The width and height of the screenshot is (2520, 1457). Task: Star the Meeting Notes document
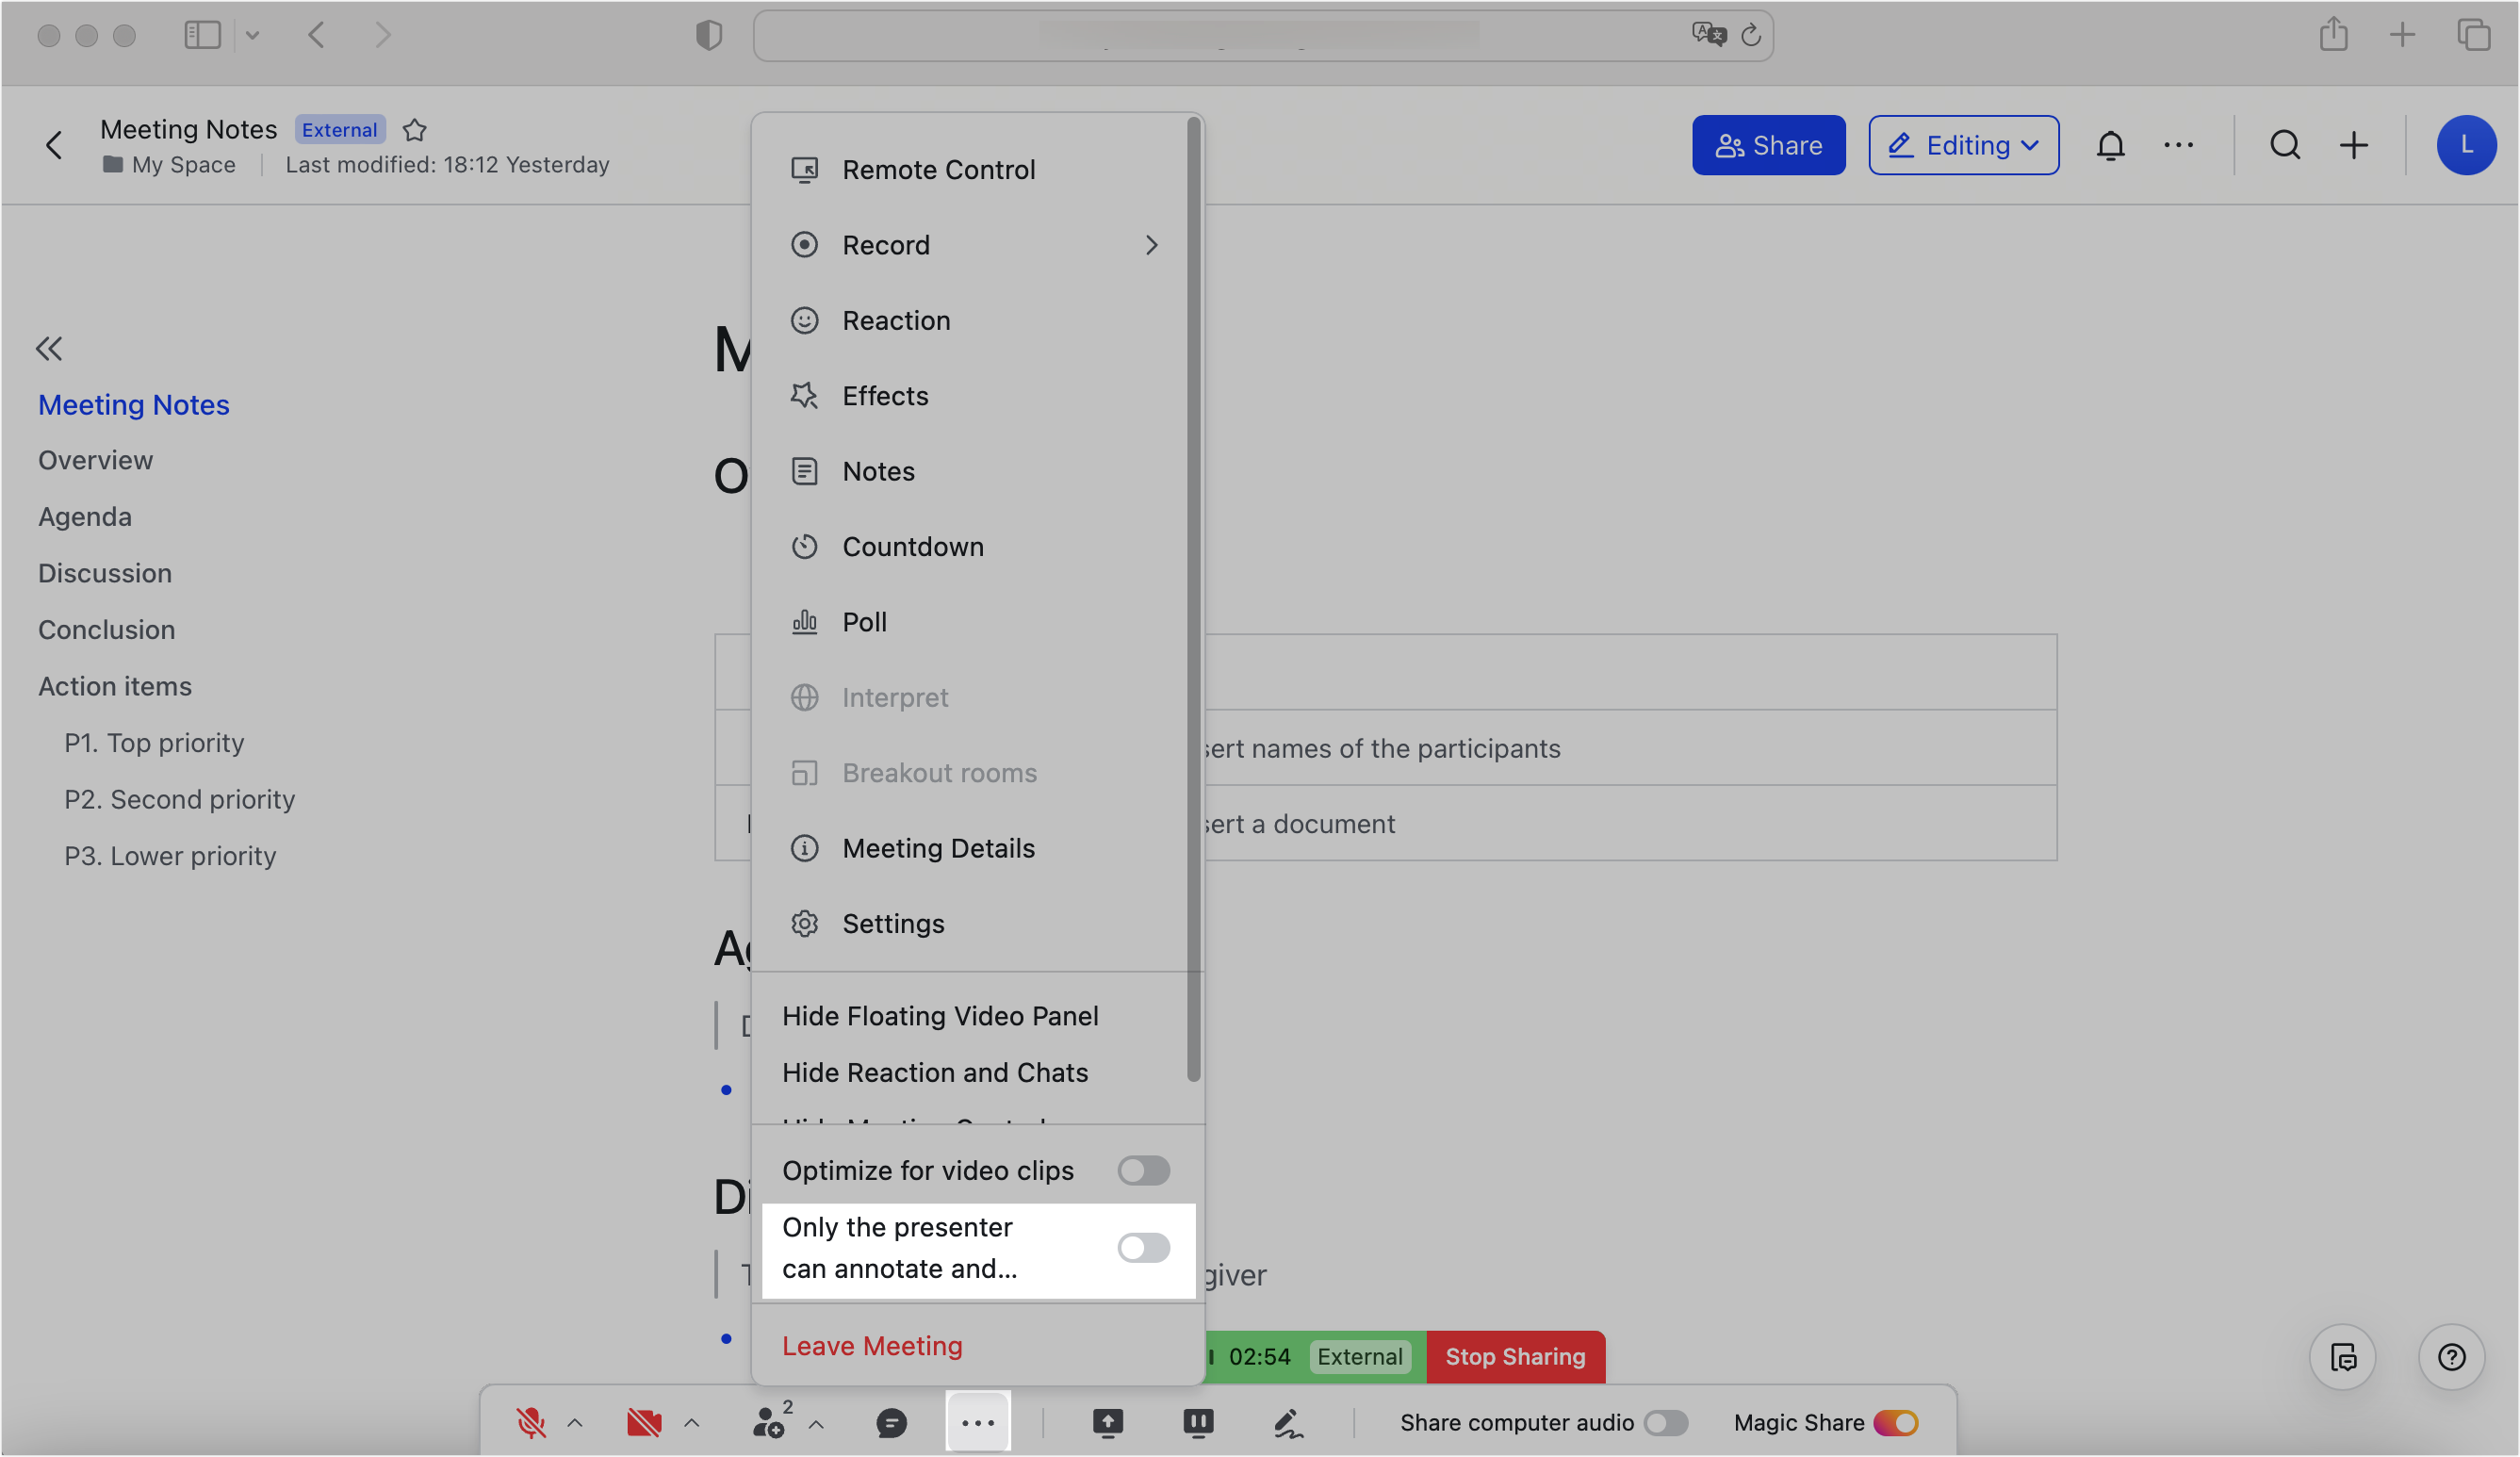(415, 130)
